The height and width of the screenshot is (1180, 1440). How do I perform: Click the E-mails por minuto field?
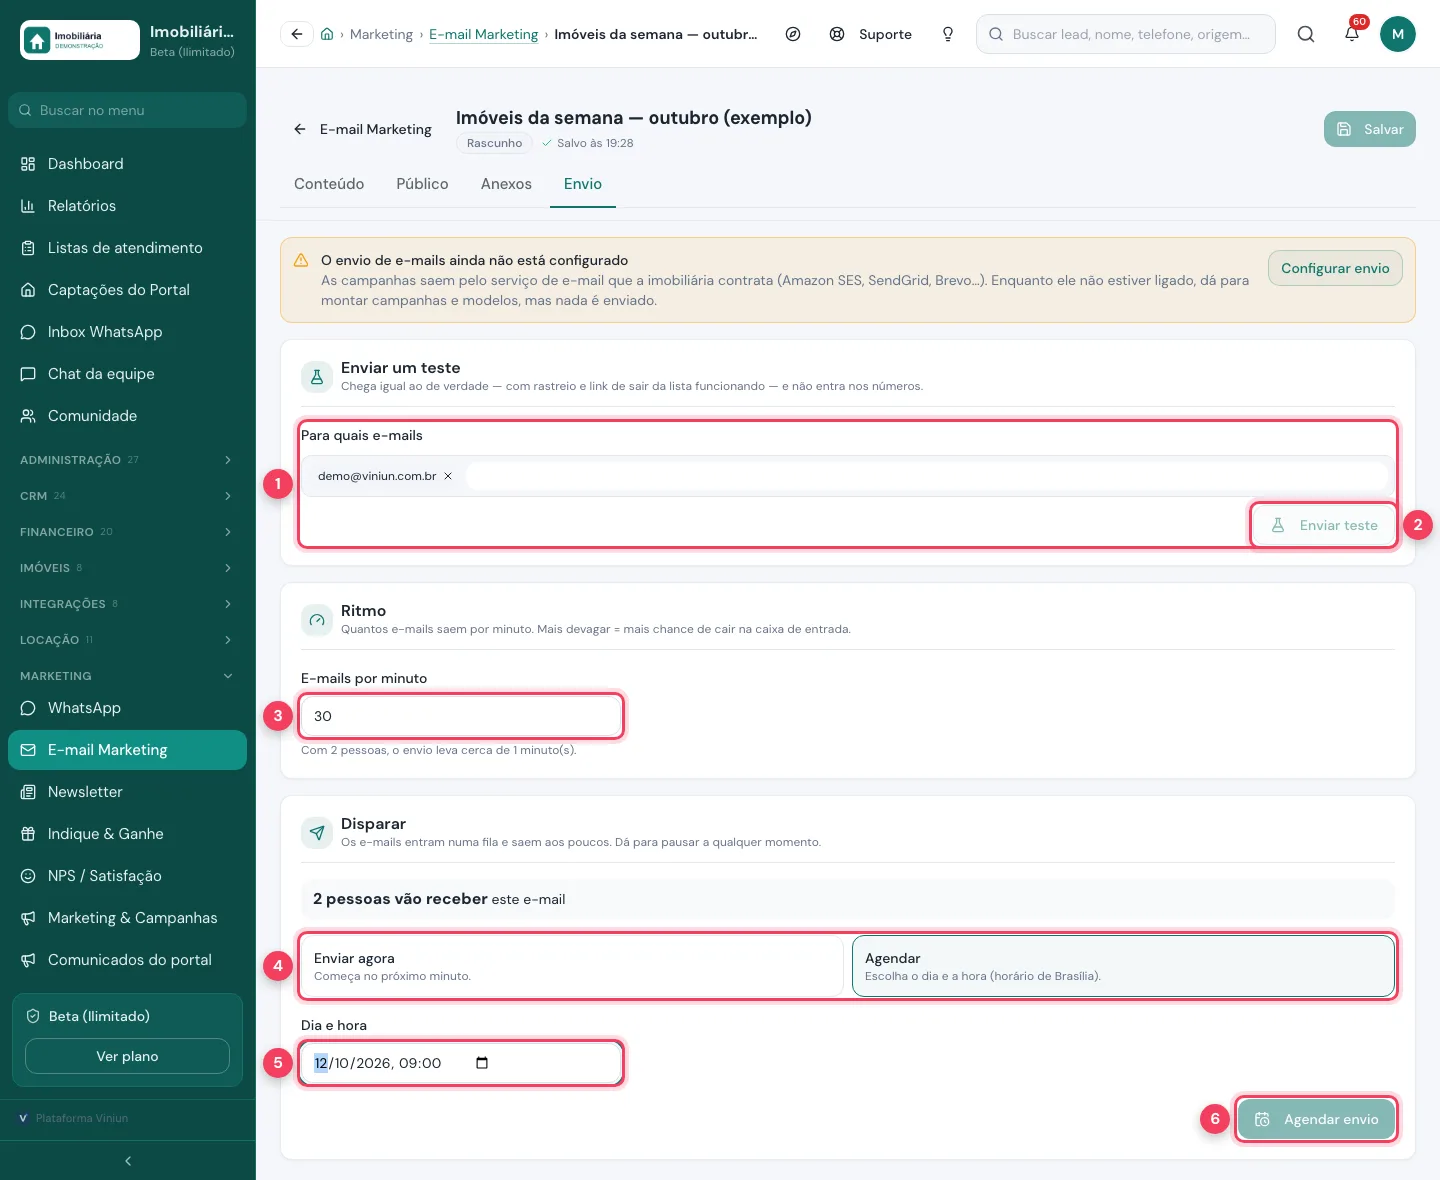(461, 716)
